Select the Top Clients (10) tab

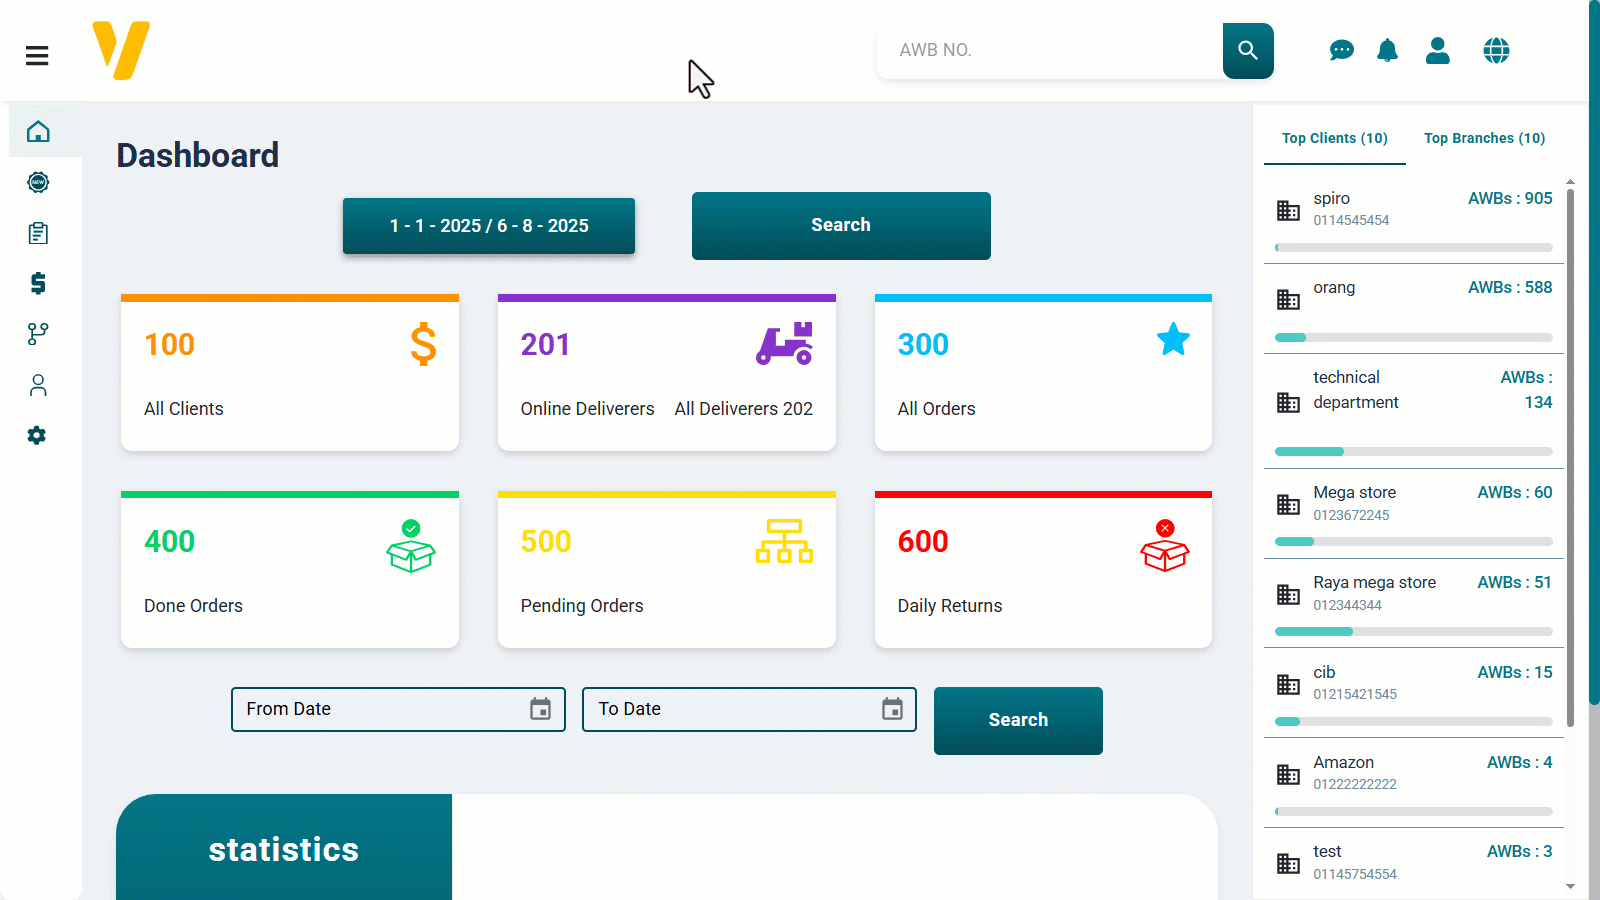(1334, 138)
